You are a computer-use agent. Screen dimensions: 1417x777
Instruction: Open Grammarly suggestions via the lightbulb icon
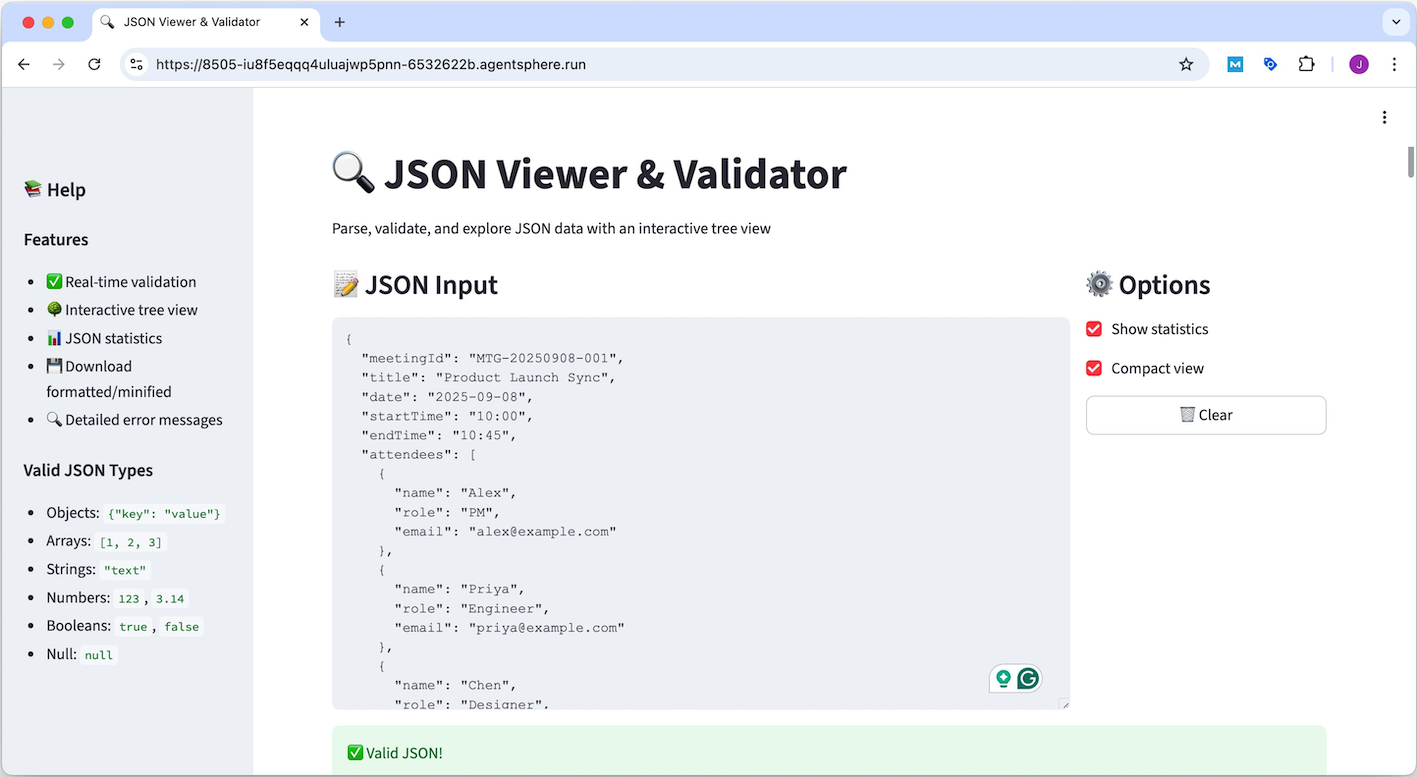coord(1003,678)
